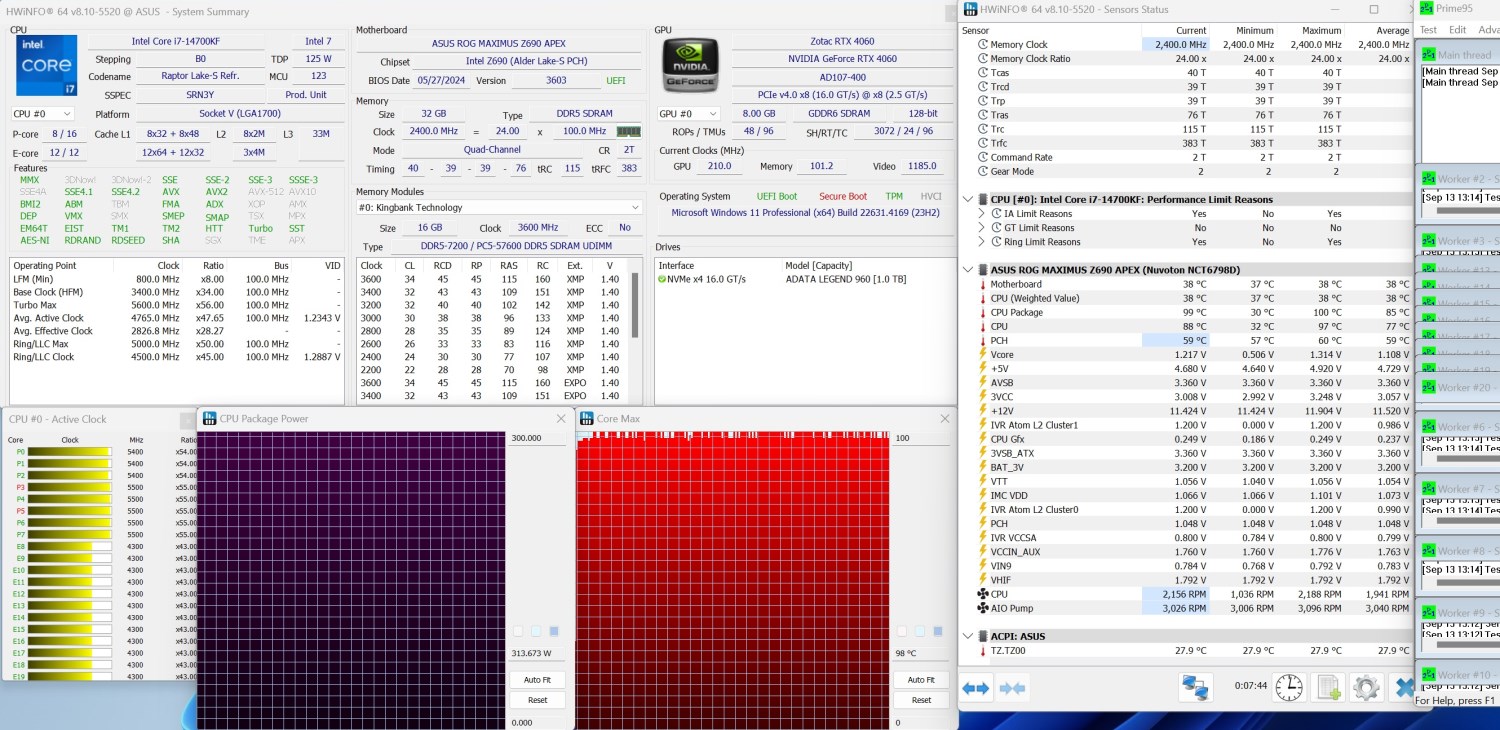Click the Worker #20 window icon in Prime95
The width and height of the screenshot is (1500, 730).
pyautogui.click(x=1428, y=387)
